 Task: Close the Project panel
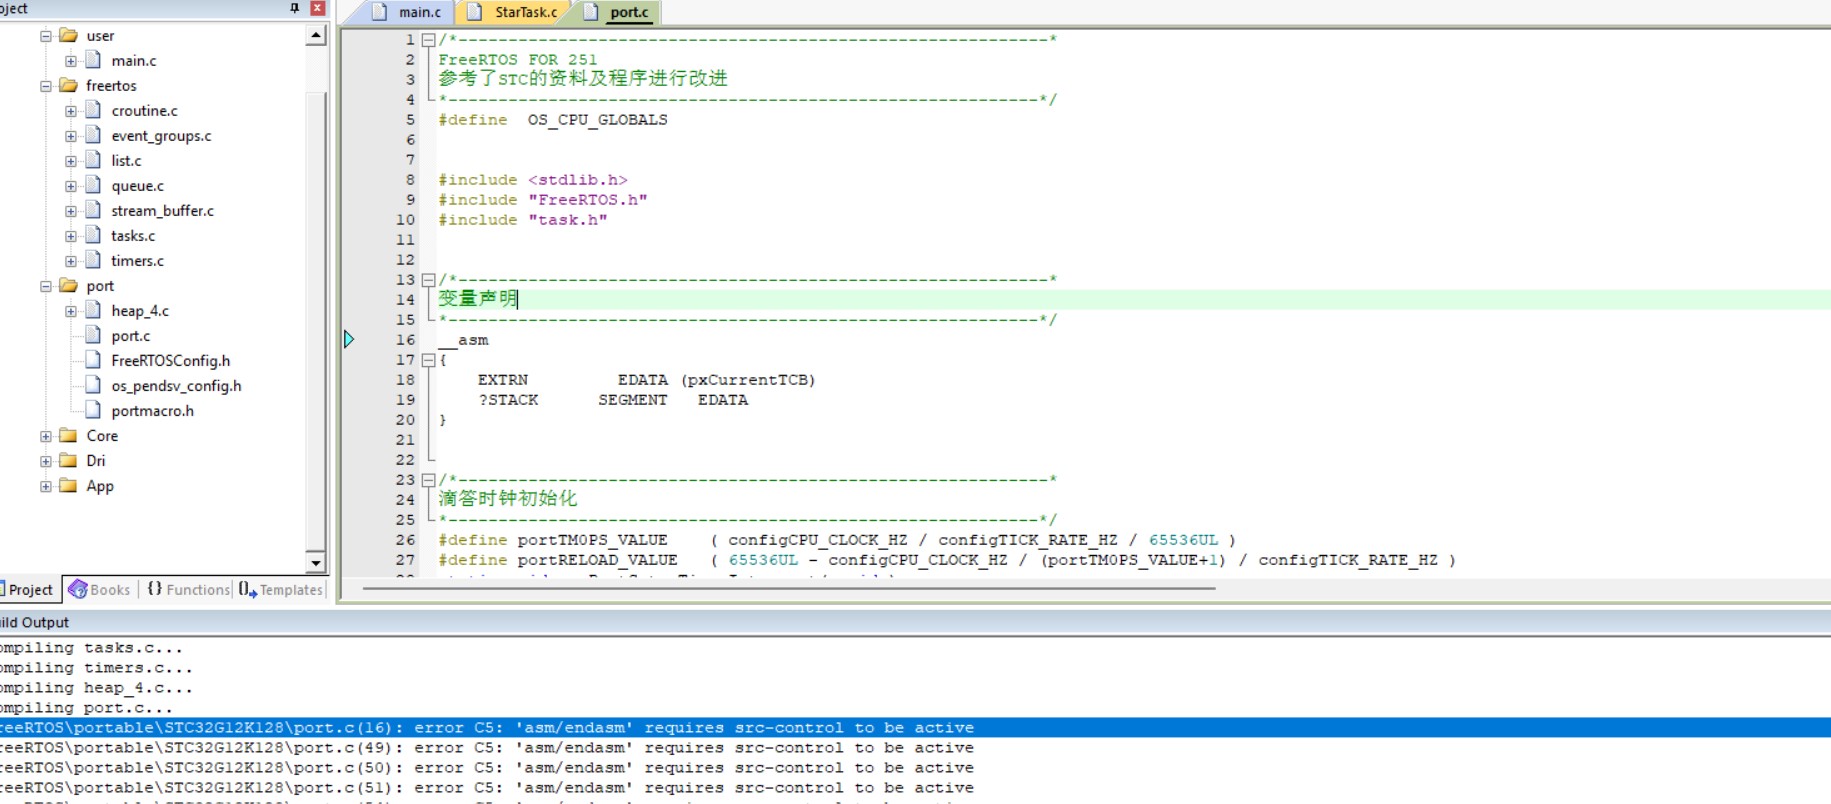pyautogui.click(x=317, y=8)
